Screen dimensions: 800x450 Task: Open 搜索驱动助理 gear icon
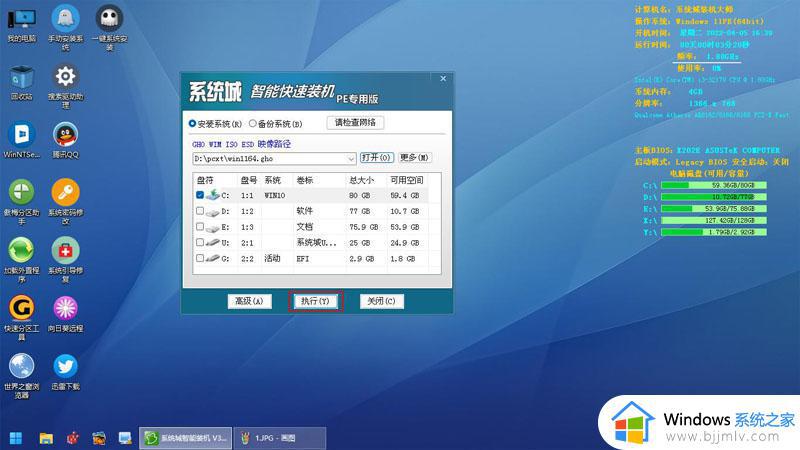tap(65, 86)
